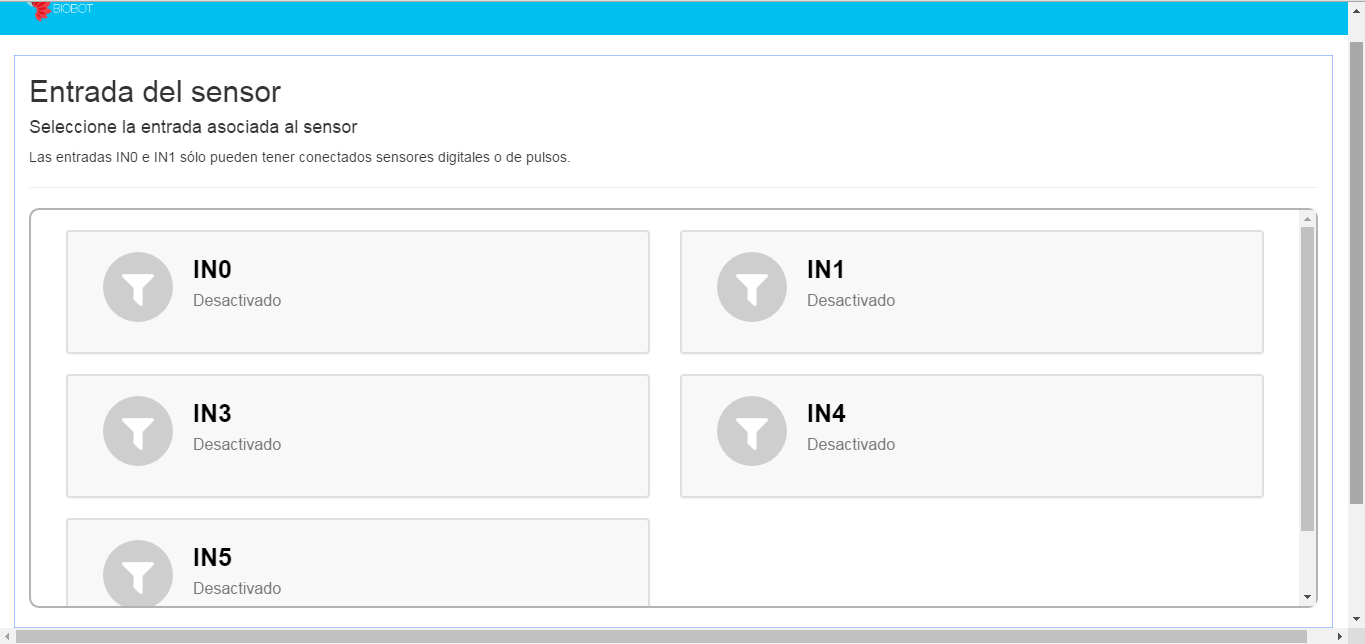Select the IN0 input title
1365x644 pixels.
[x=212, y=270]
